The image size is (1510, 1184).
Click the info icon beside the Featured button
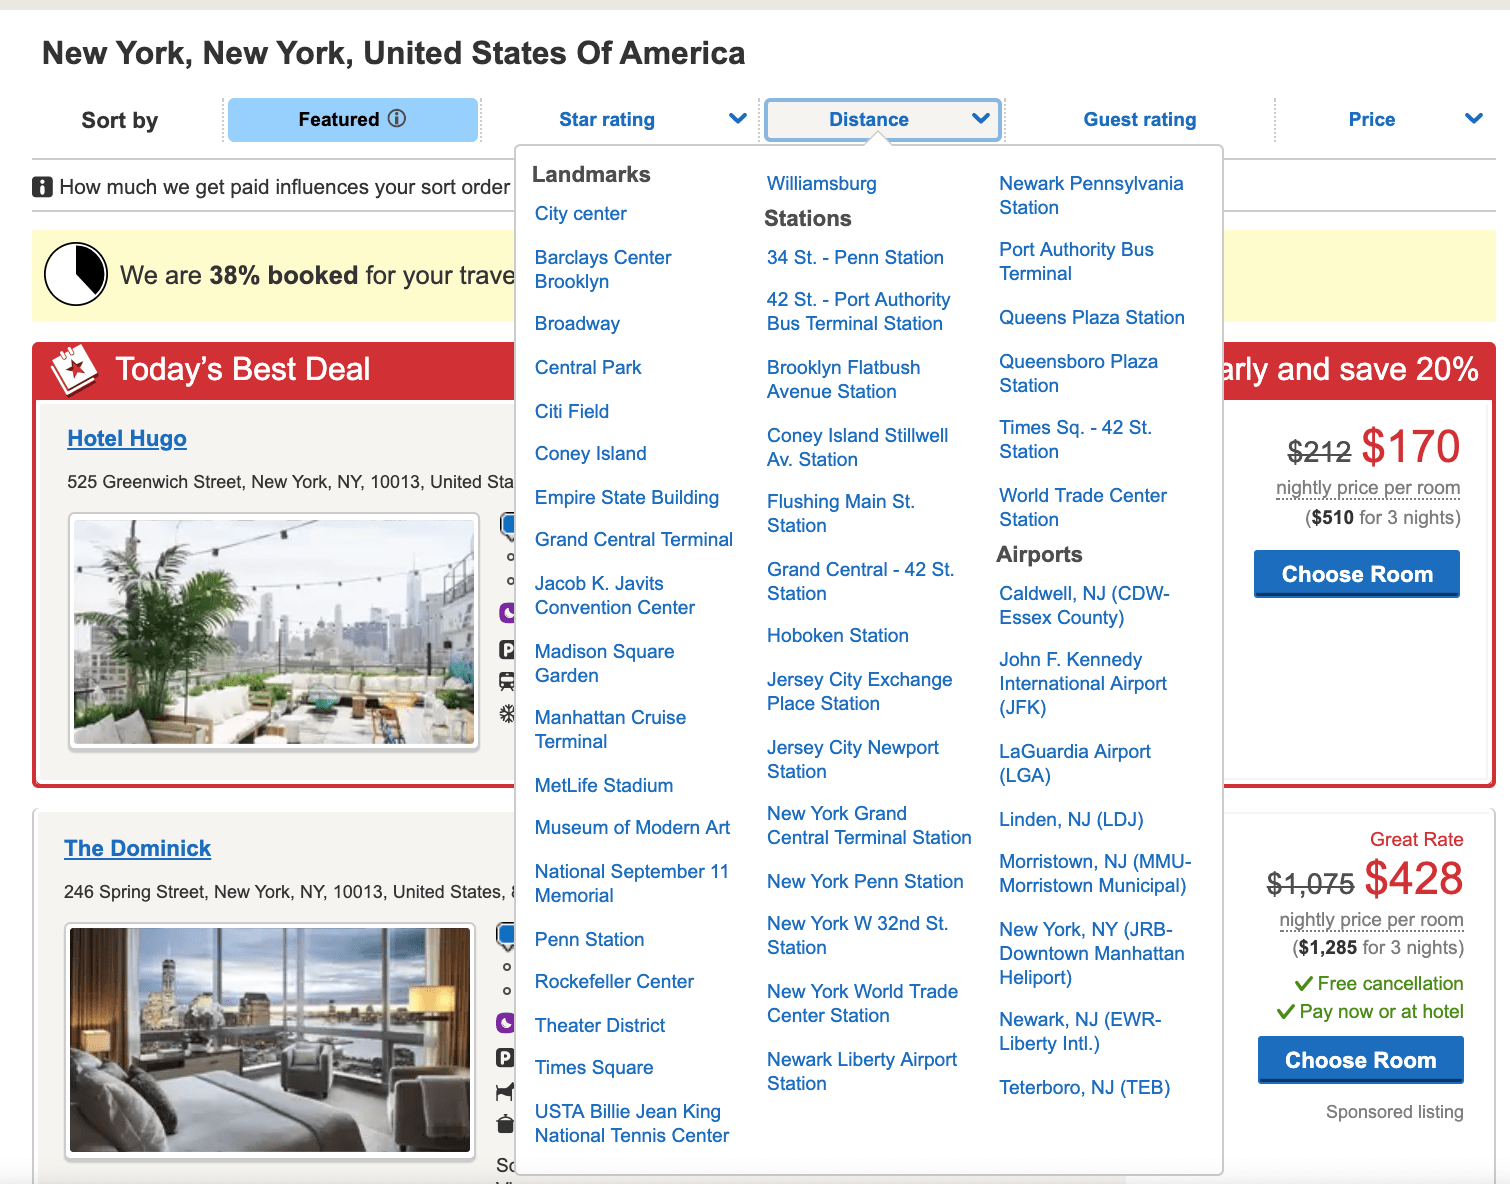pyautogui.click(x=398, y=118)
